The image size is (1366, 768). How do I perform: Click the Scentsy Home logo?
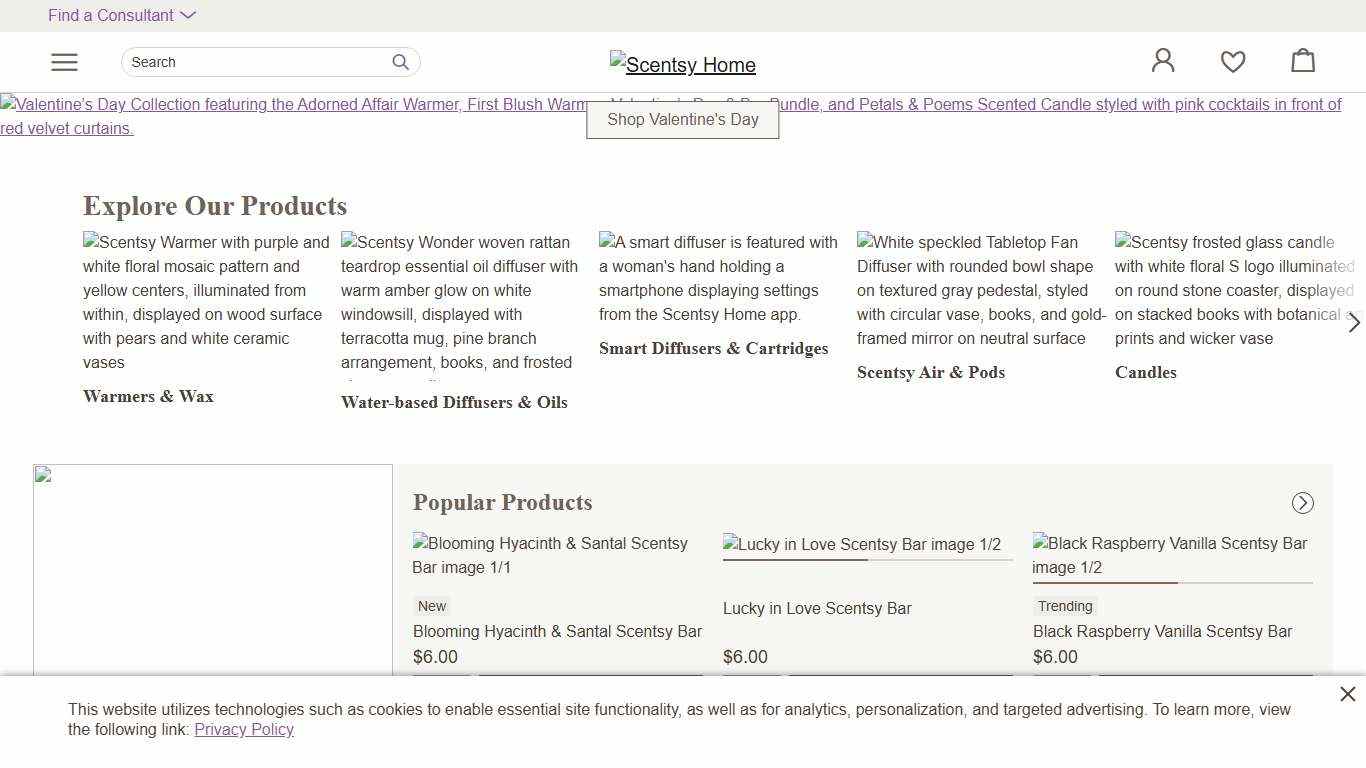tap(683, 64)
